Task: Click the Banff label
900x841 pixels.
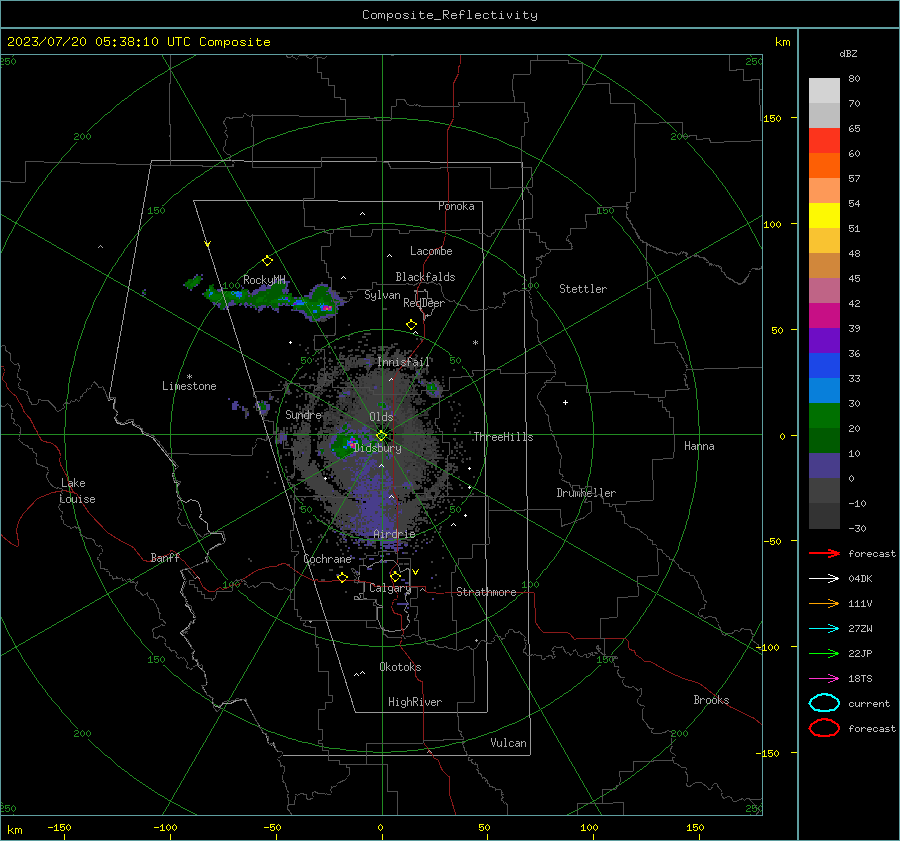Action: 165,557
